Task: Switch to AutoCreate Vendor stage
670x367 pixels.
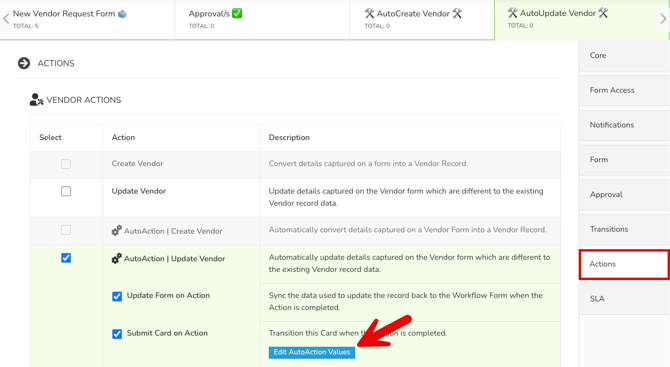Action: (x=422, y=20)
